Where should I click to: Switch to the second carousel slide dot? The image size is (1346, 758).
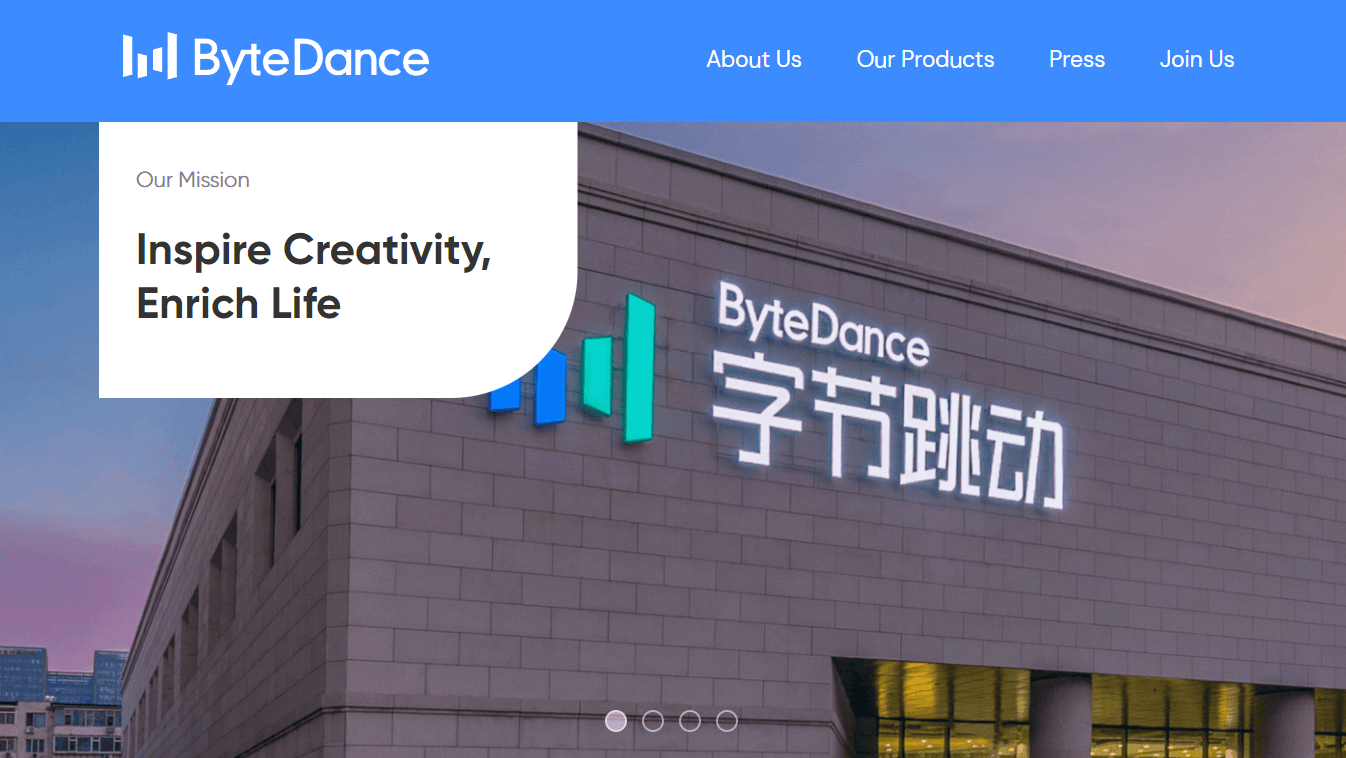point(653,721)
